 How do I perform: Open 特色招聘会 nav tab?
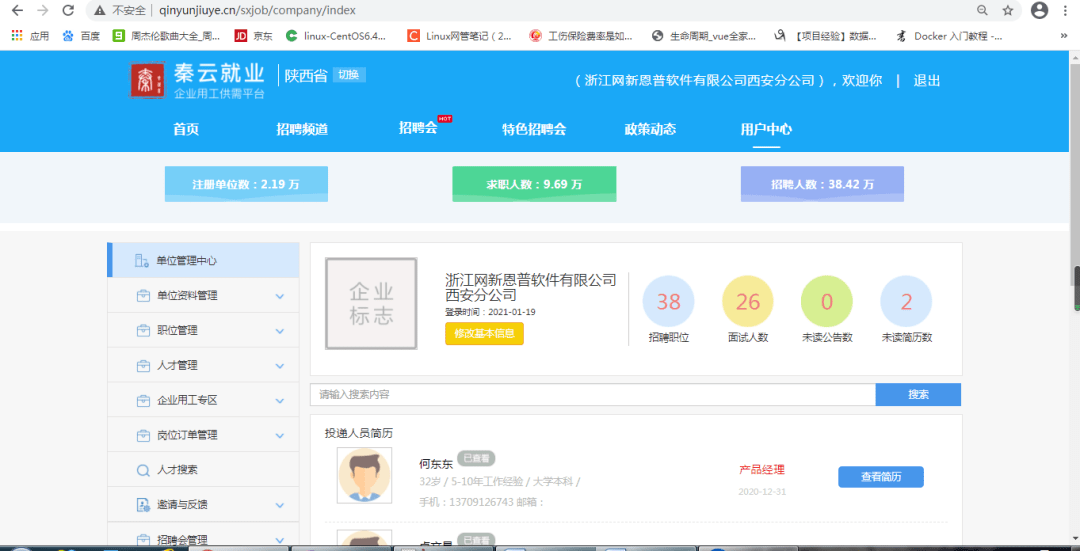(x=534, y=129)
